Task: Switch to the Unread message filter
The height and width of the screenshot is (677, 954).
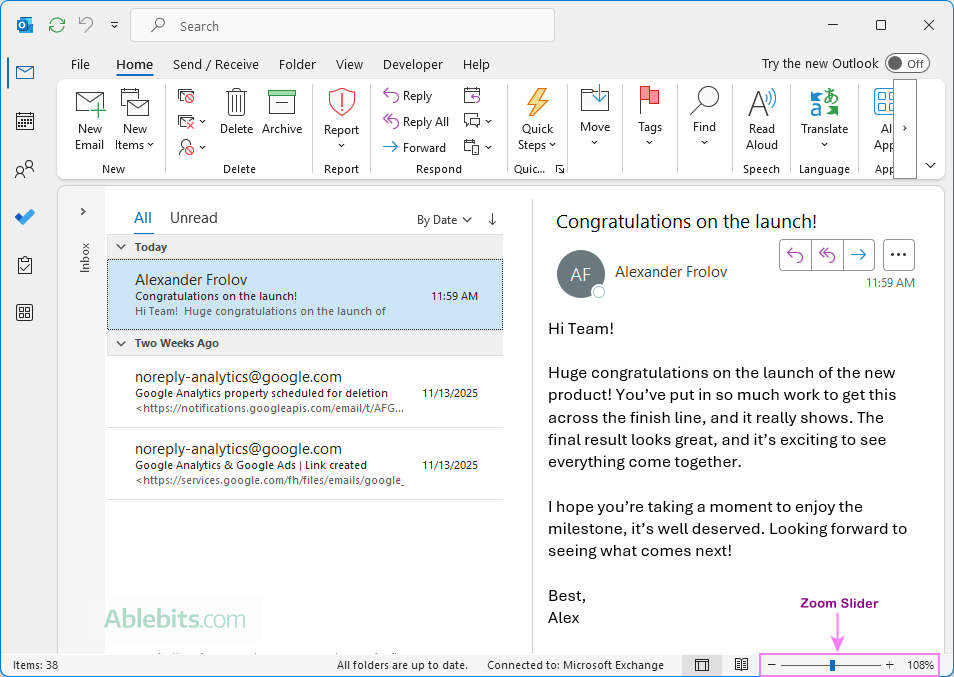Action: point(193,217)
